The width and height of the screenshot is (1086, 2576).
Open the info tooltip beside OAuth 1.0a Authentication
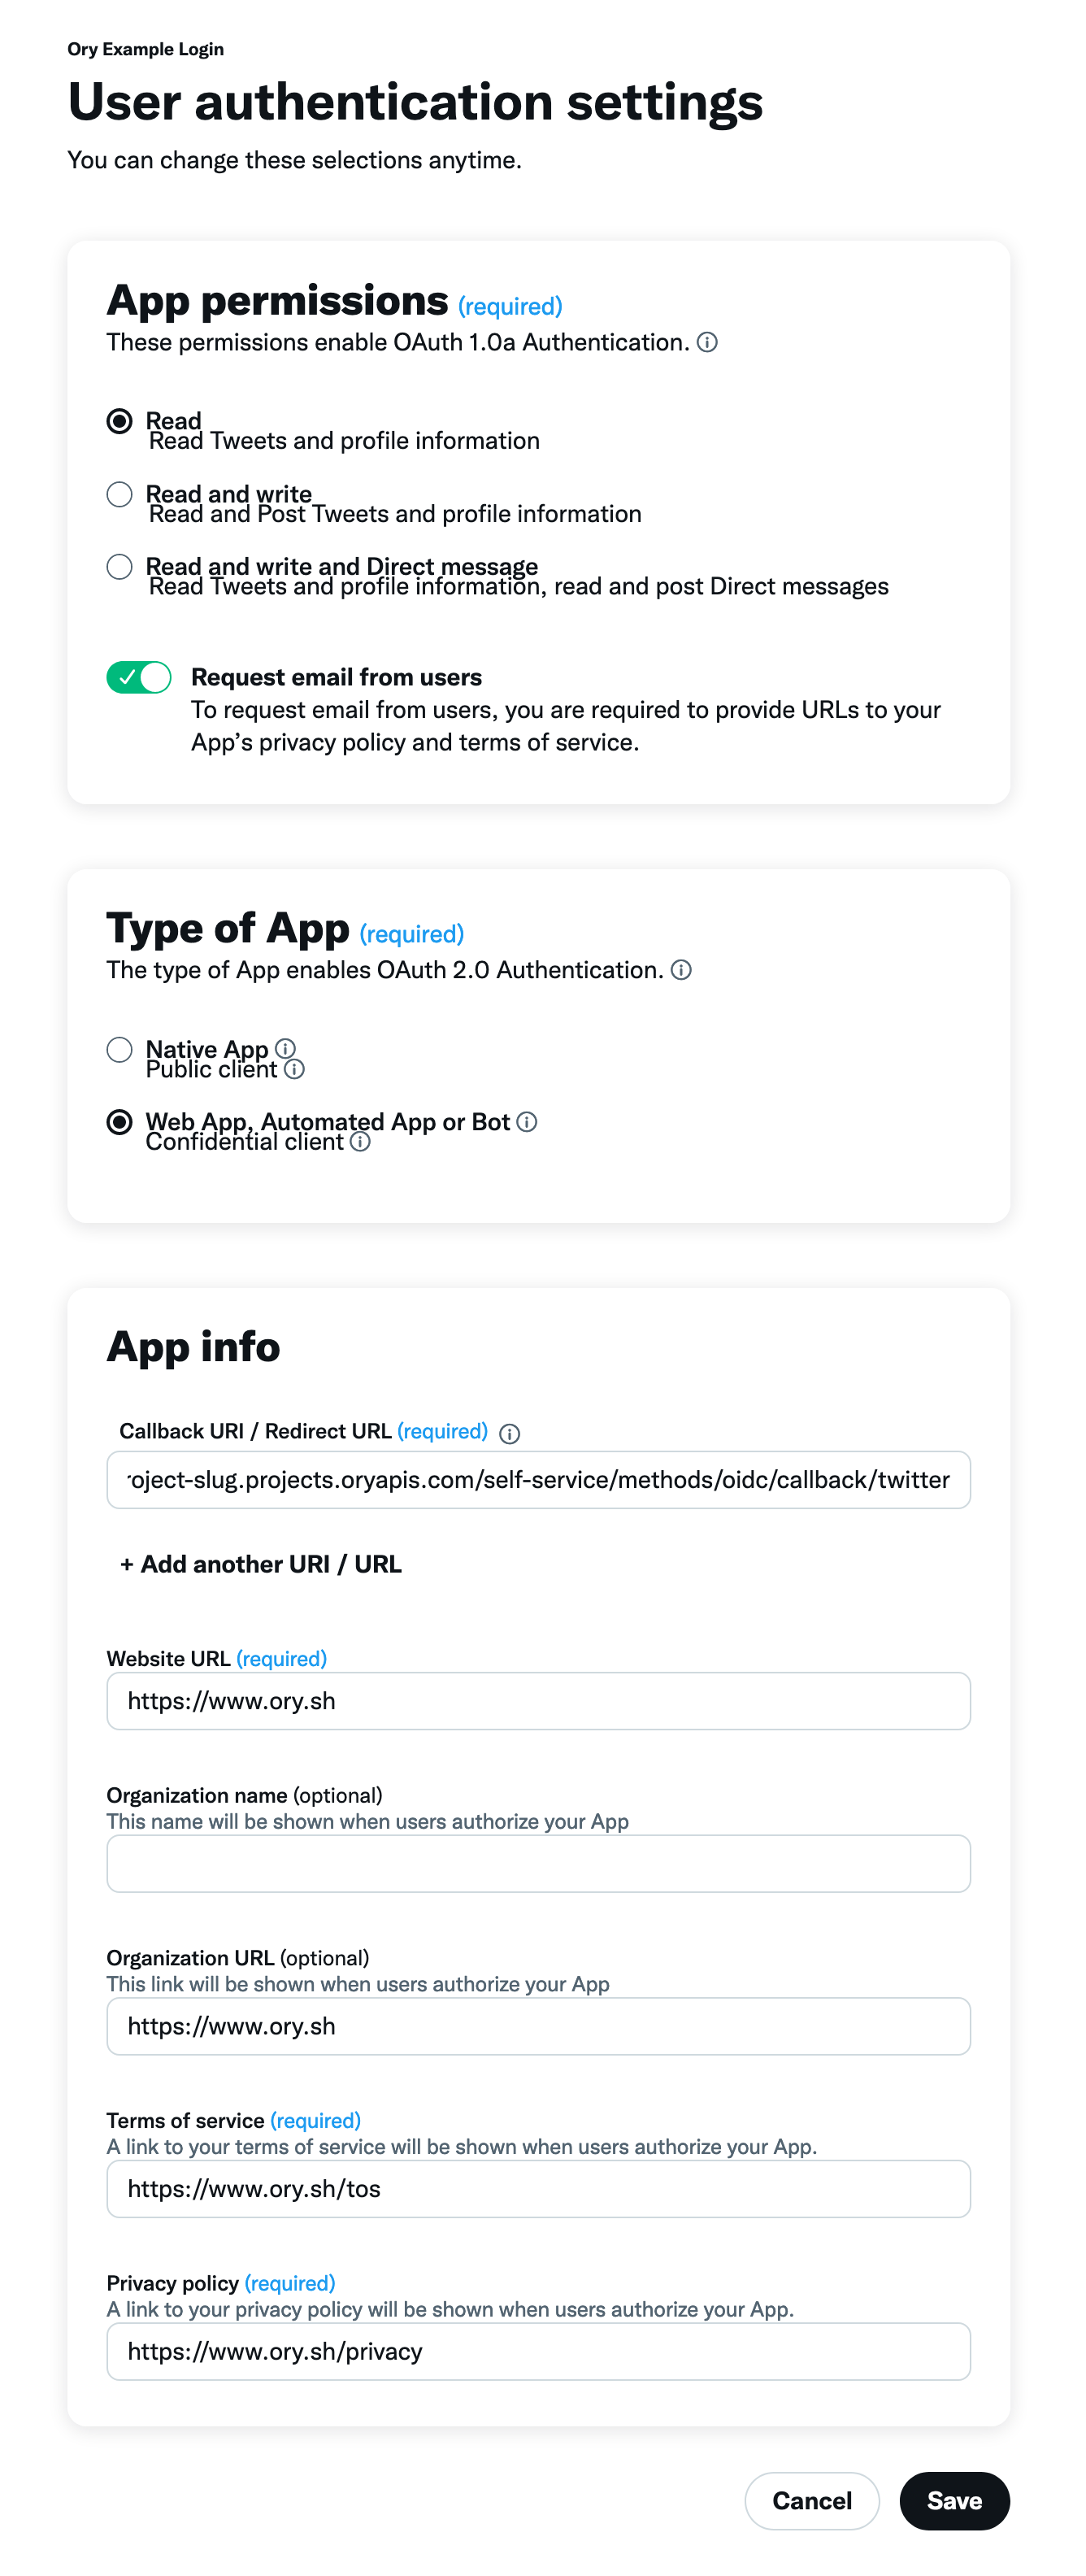click(x=709, y=343)
